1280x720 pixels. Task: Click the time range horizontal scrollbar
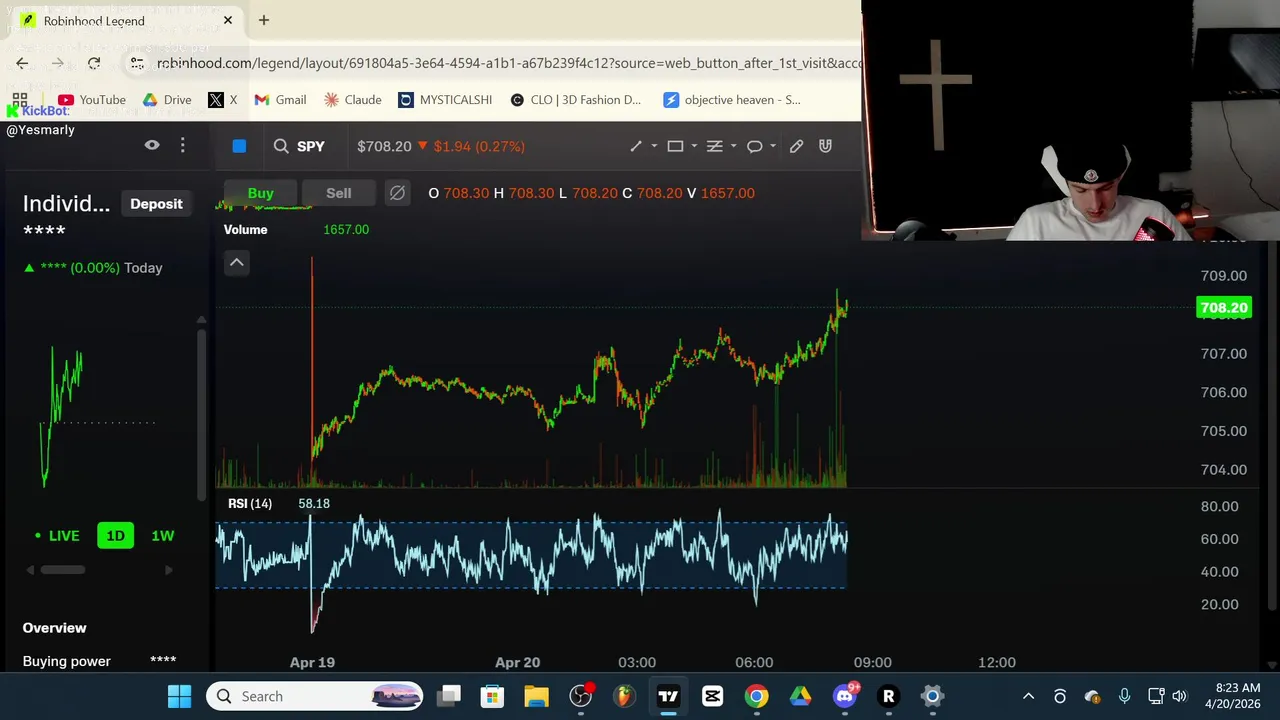(63, 570)
